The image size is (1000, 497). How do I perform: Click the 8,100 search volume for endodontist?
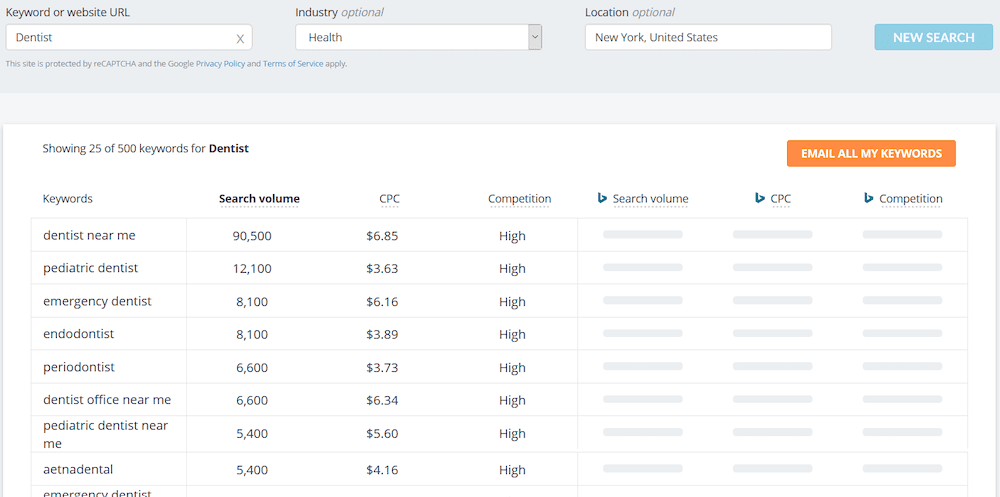click(252, 335)
